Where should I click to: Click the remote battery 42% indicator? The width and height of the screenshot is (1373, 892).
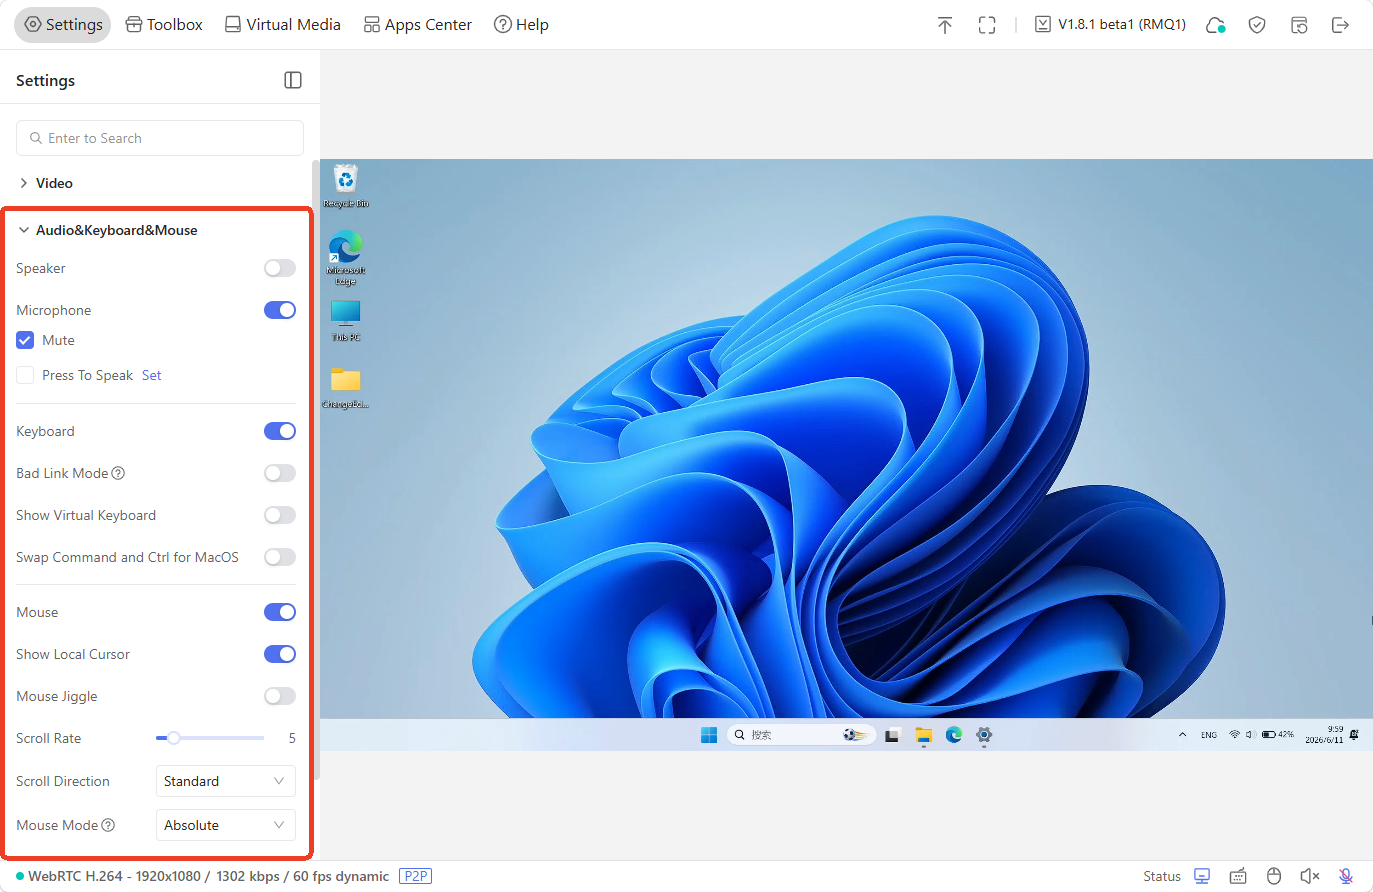click(x=1277, y=735)
